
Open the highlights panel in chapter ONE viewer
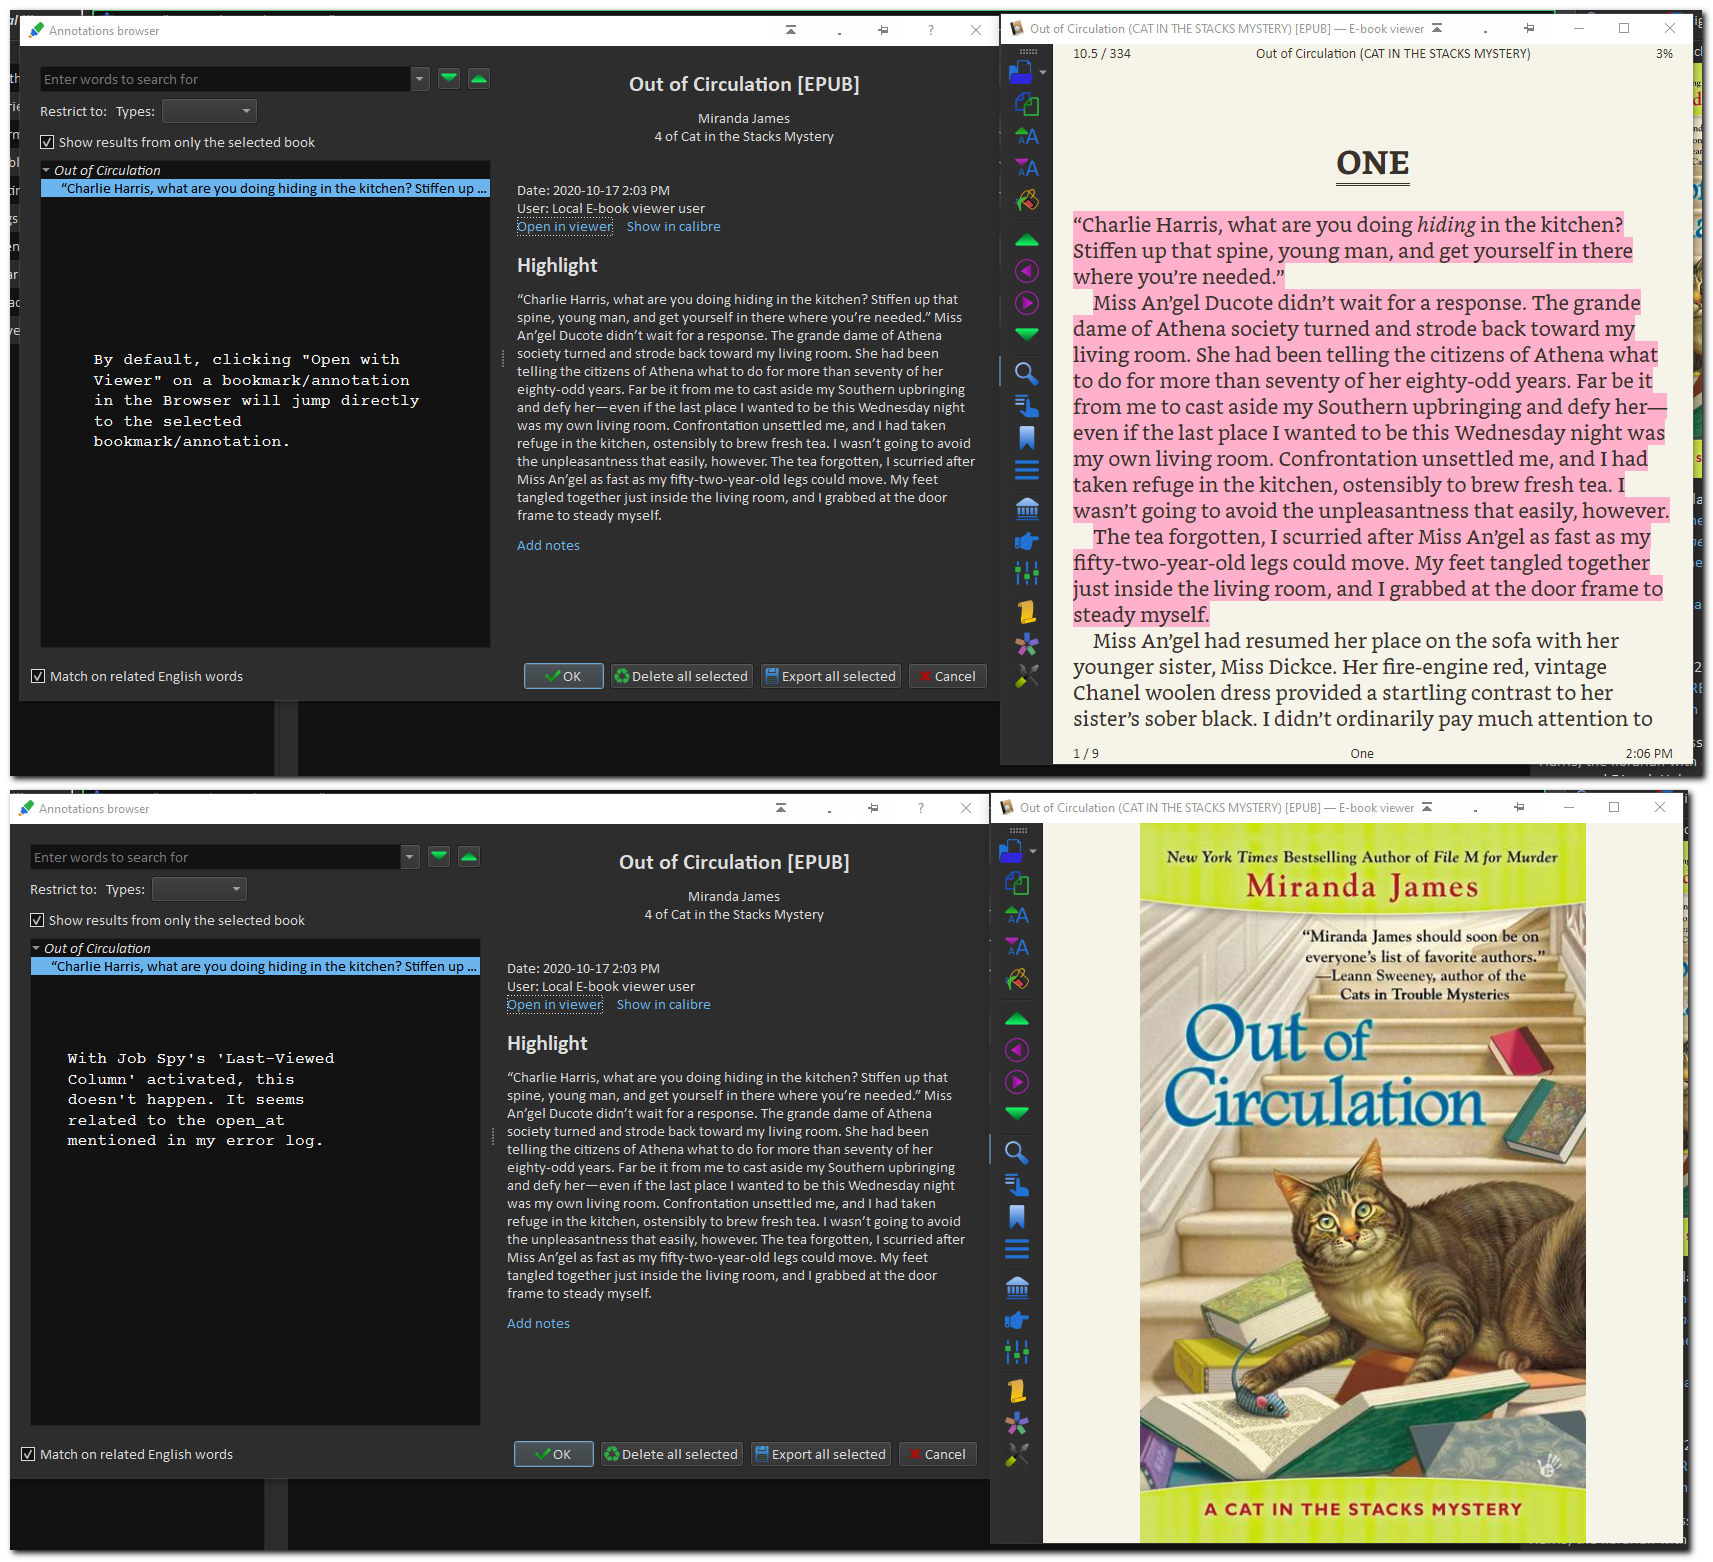click(x=1027, y=406)
